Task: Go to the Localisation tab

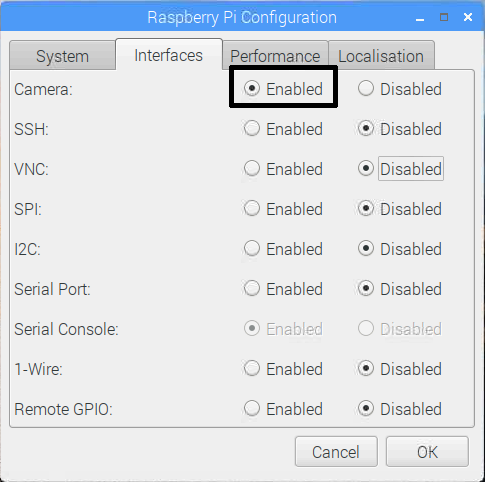Action: coord(381,56)
